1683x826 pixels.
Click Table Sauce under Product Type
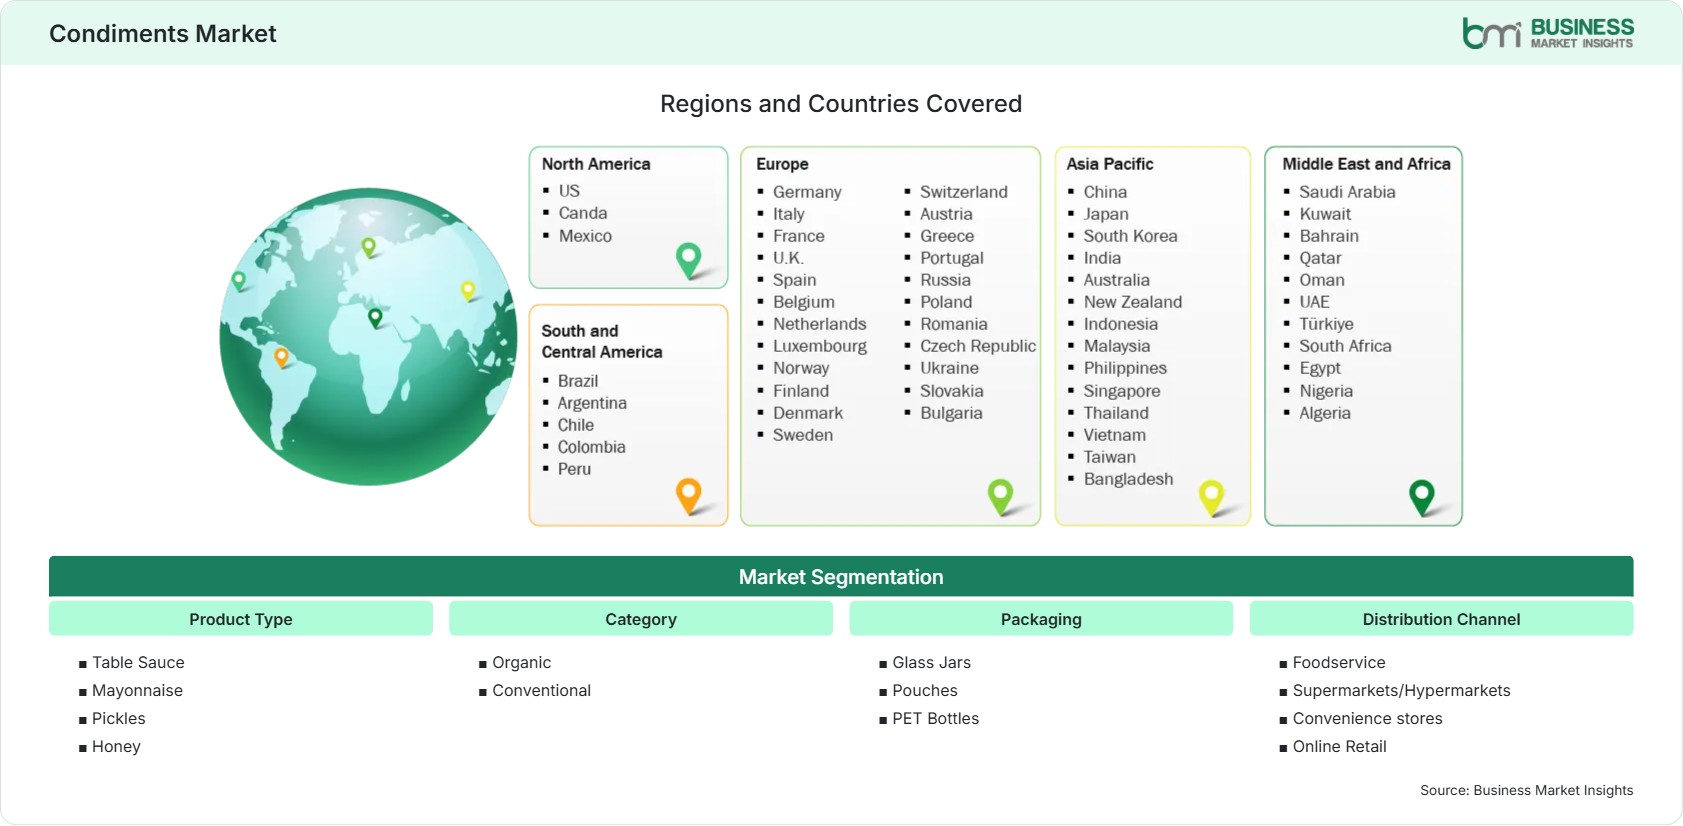coord(138,662)
